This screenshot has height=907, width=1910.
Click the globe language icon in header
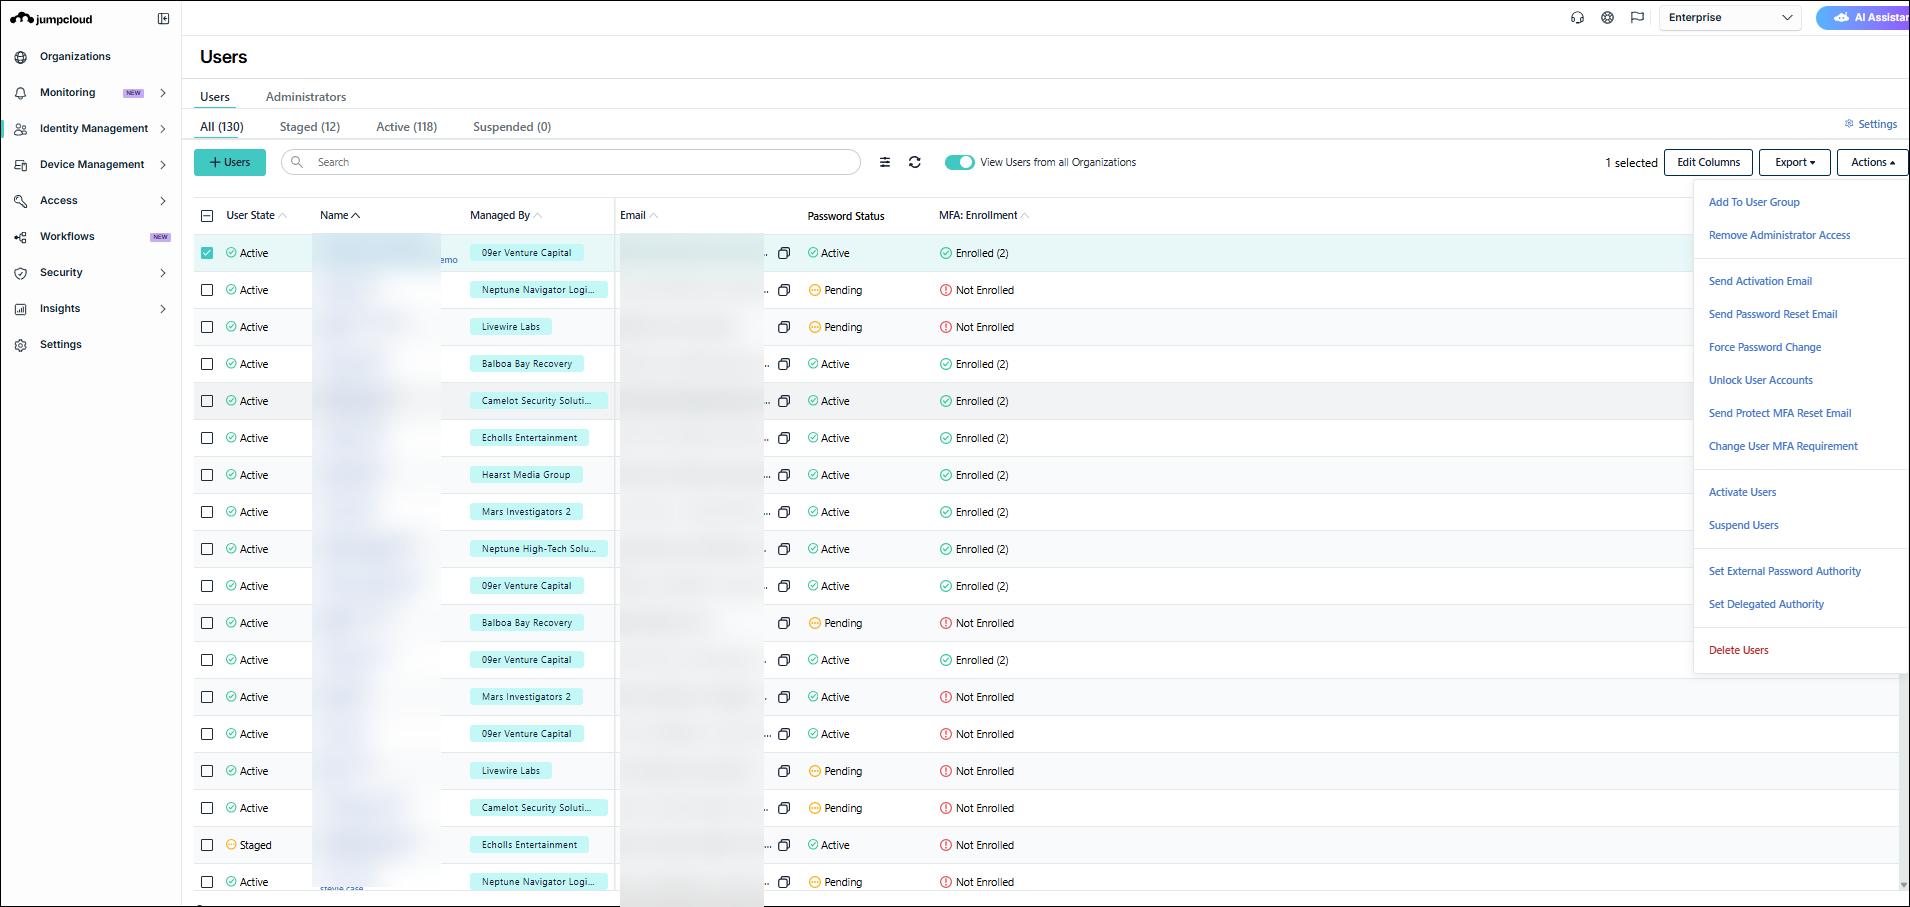click(x=1607, y=18)
